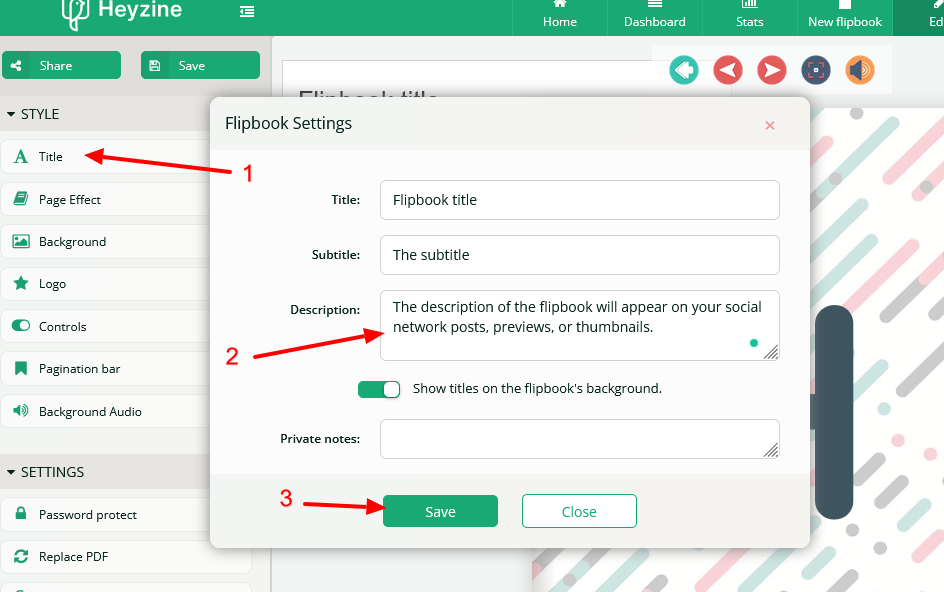Image resolution: width=944 pixels, height=592 pixels.
Task: Click the Description field resize handle
Action: (771, 352)
